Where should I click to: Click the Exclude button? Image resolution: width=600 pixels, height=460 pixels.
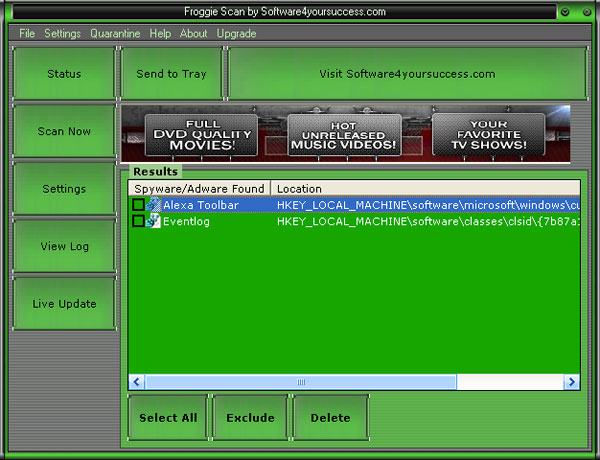[x=250, y=418]
